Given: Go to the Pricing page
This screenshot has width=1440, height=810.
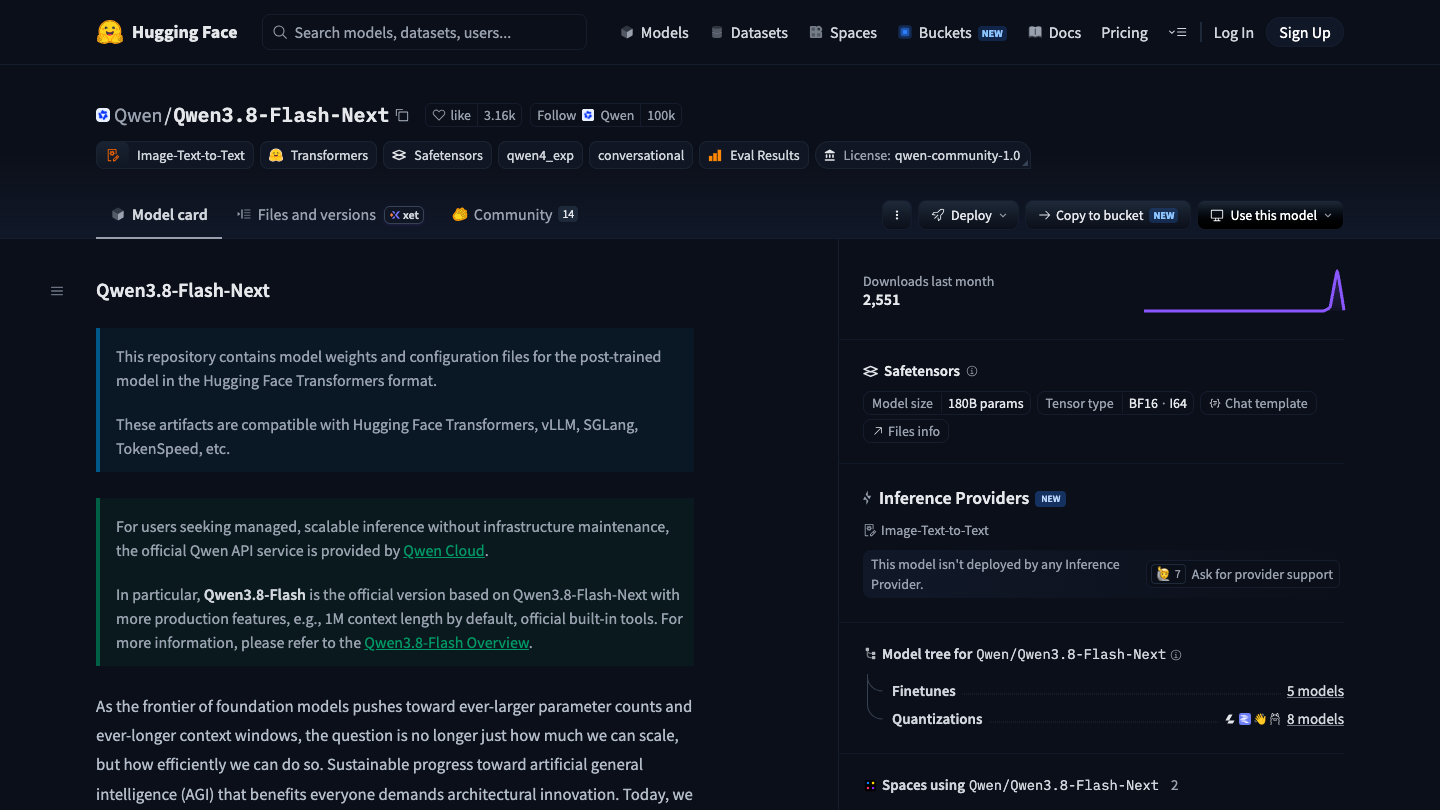Looking at the screenshot, I should (1124, 32).
